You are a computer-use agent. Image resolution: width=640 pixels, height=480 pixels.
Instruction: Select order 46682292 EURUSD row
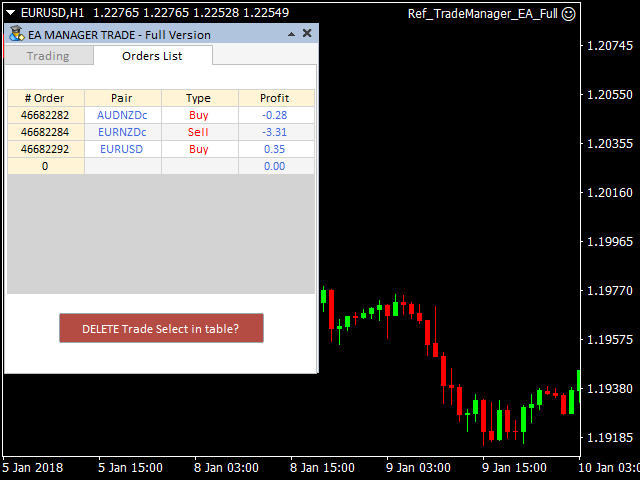click(45, 149)
